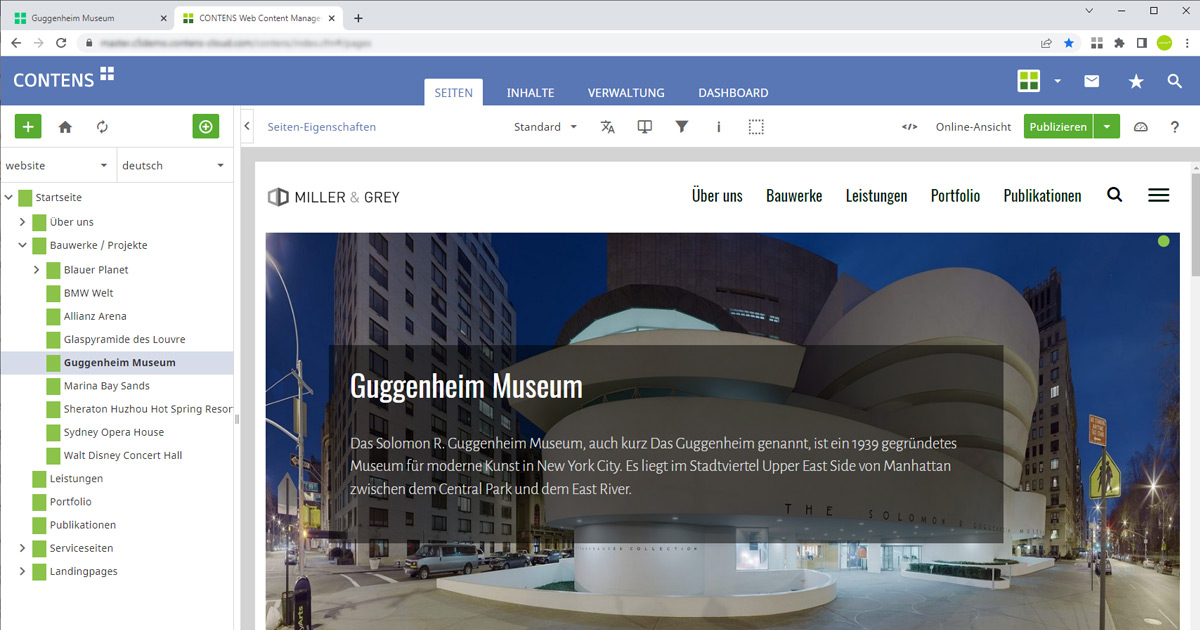Select Glaspyramide des Louvre page
1200x630 pixels.
pyautogui.click(x=124, y=339)
